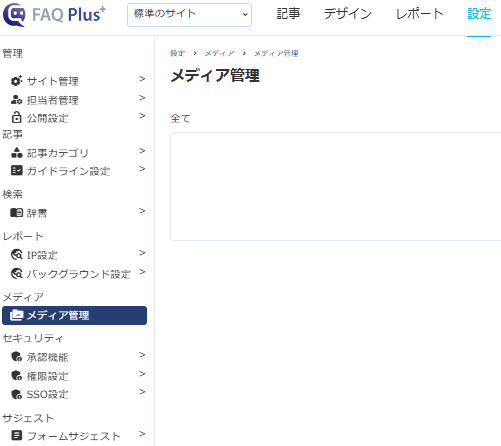Click the メディア breadcrumb link
The width and height of the screenshot is (501, 446).
point(219,53)
